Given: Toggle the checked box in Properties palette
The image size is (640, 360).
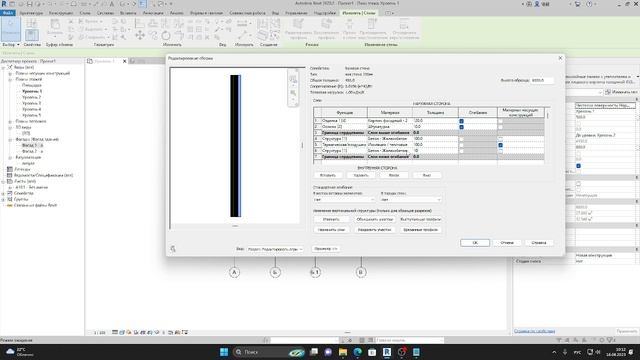Looking at the screenshot, I should (578, 166).
